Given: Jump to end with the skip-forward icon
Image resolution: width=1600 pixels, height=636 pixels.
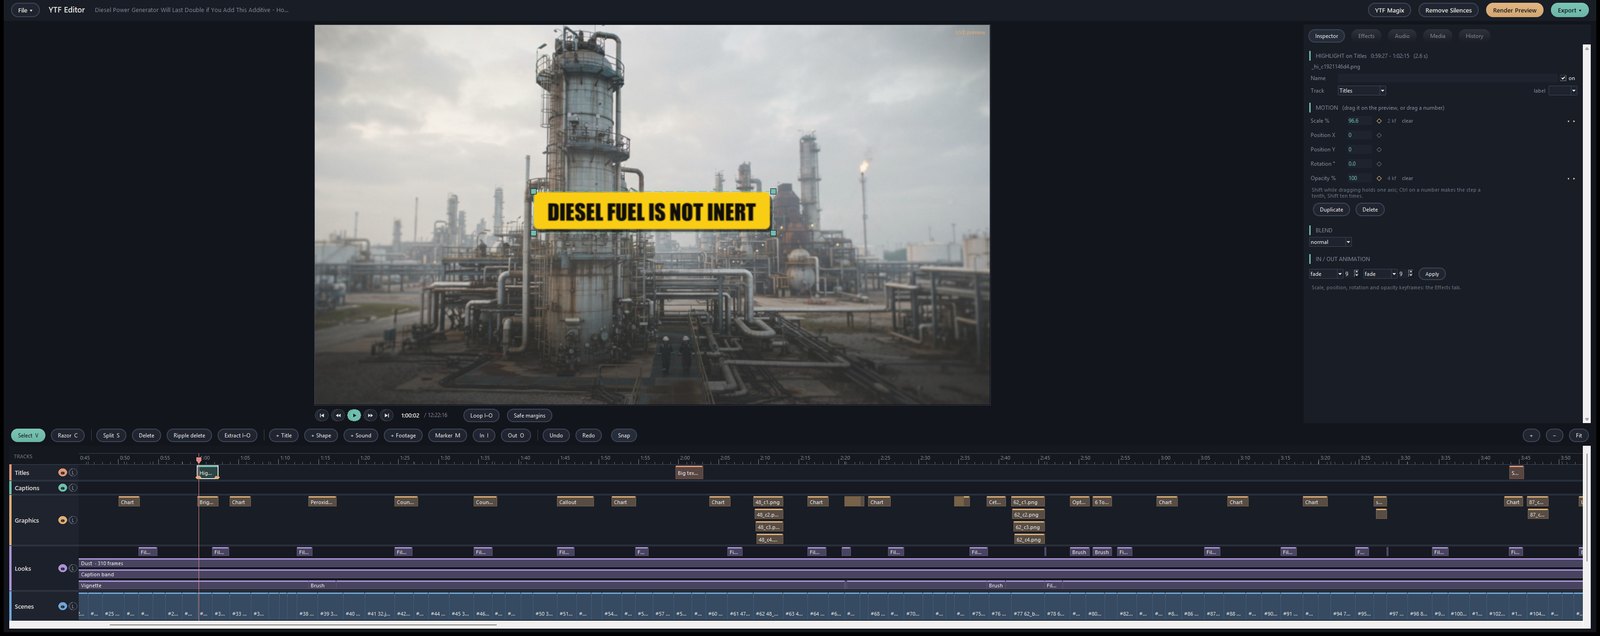Looking at the screenshot, I should [x=386, y=415].
